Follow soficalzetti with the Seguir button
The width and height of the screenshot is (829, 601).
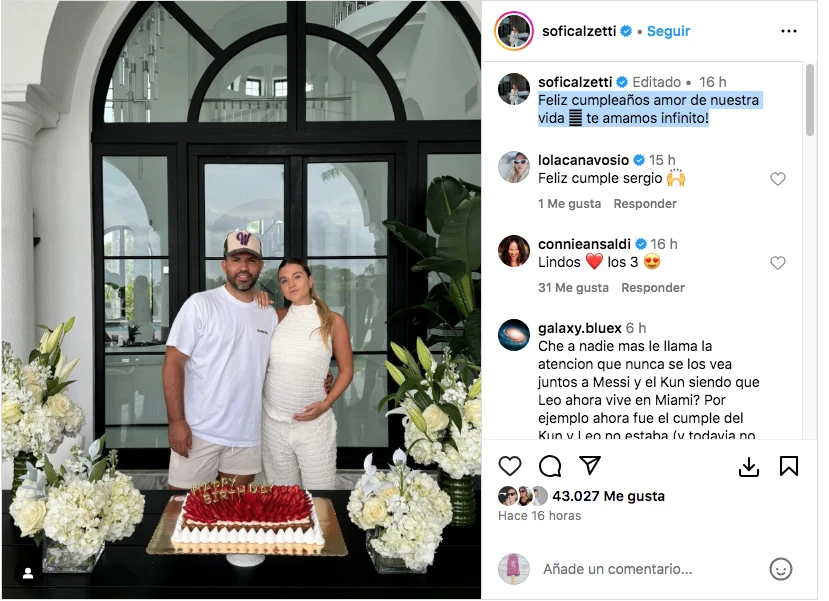[668, 31]
